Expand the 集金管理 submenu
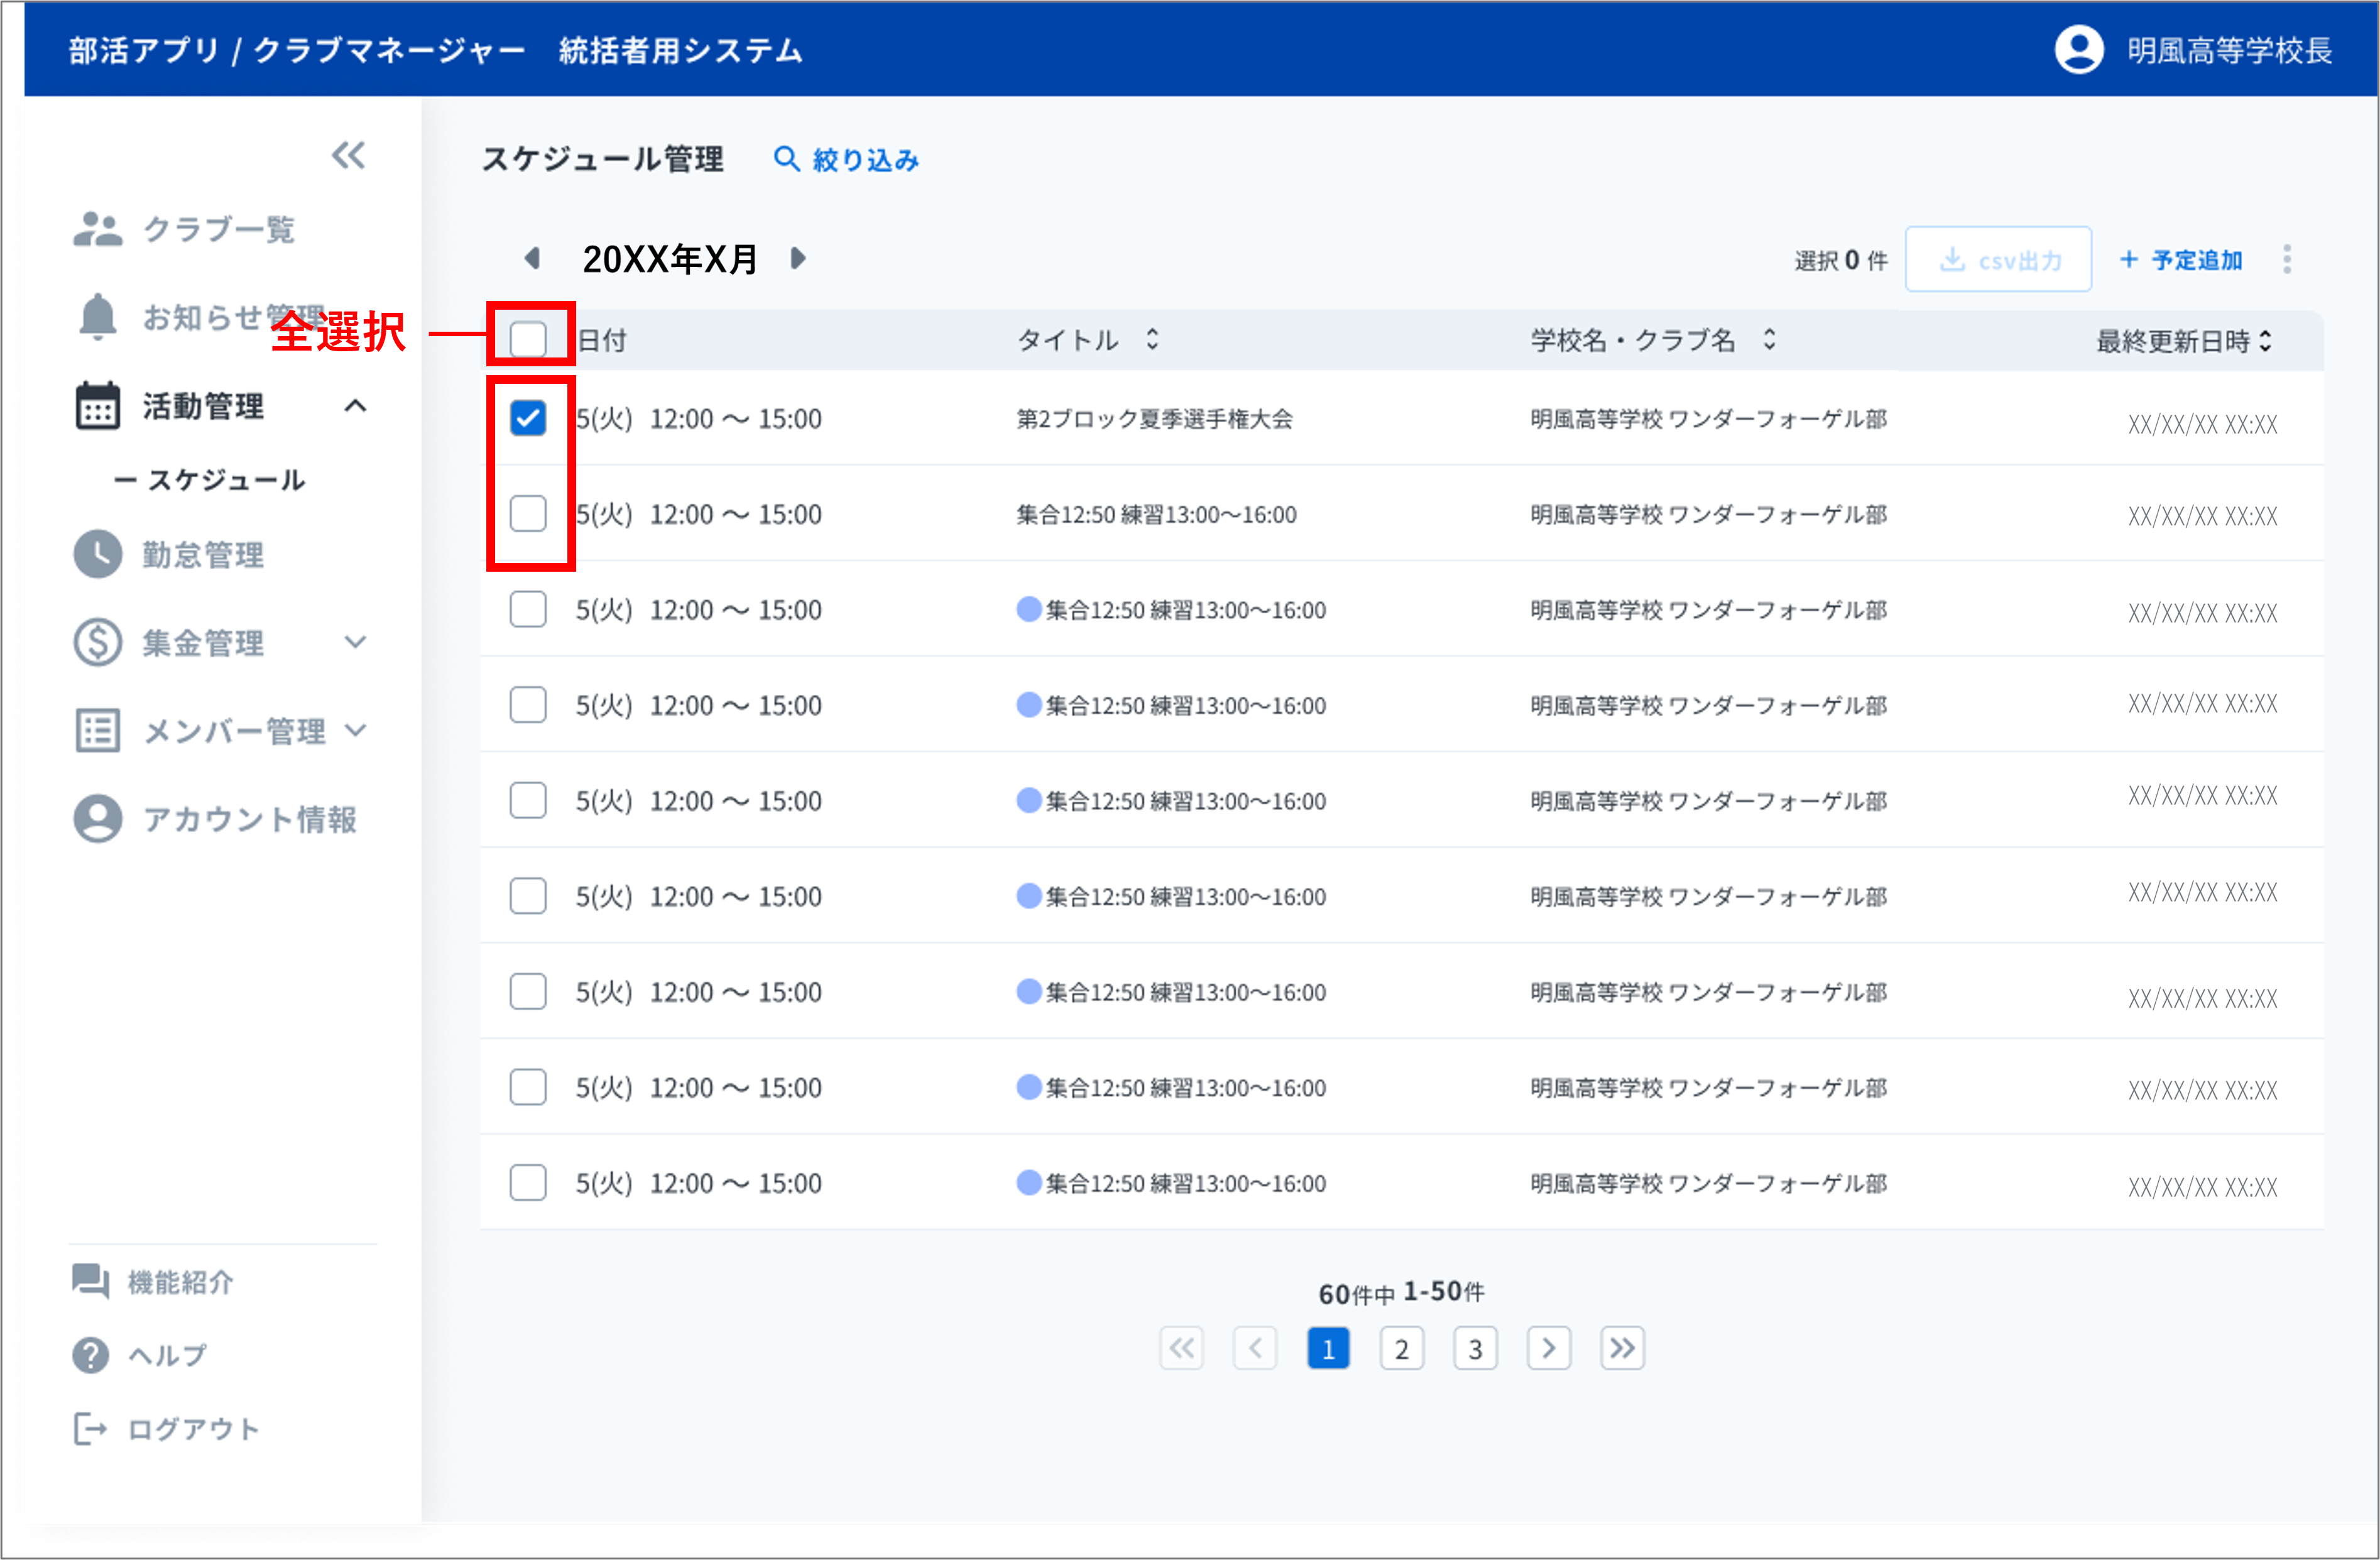This screenshot has width=2380, height=1560. click(356, 643)
